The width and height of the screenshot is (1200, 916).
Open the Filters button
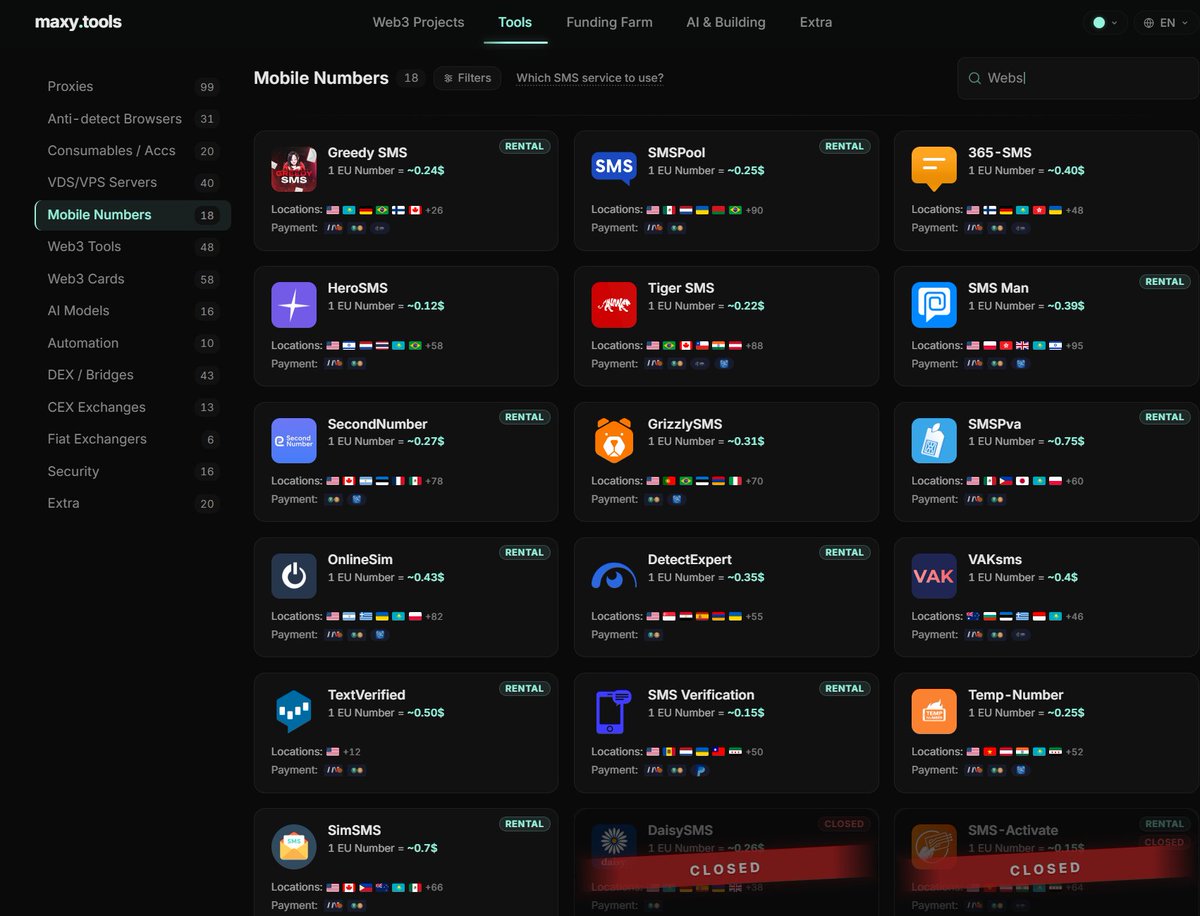tap(467, 78)
